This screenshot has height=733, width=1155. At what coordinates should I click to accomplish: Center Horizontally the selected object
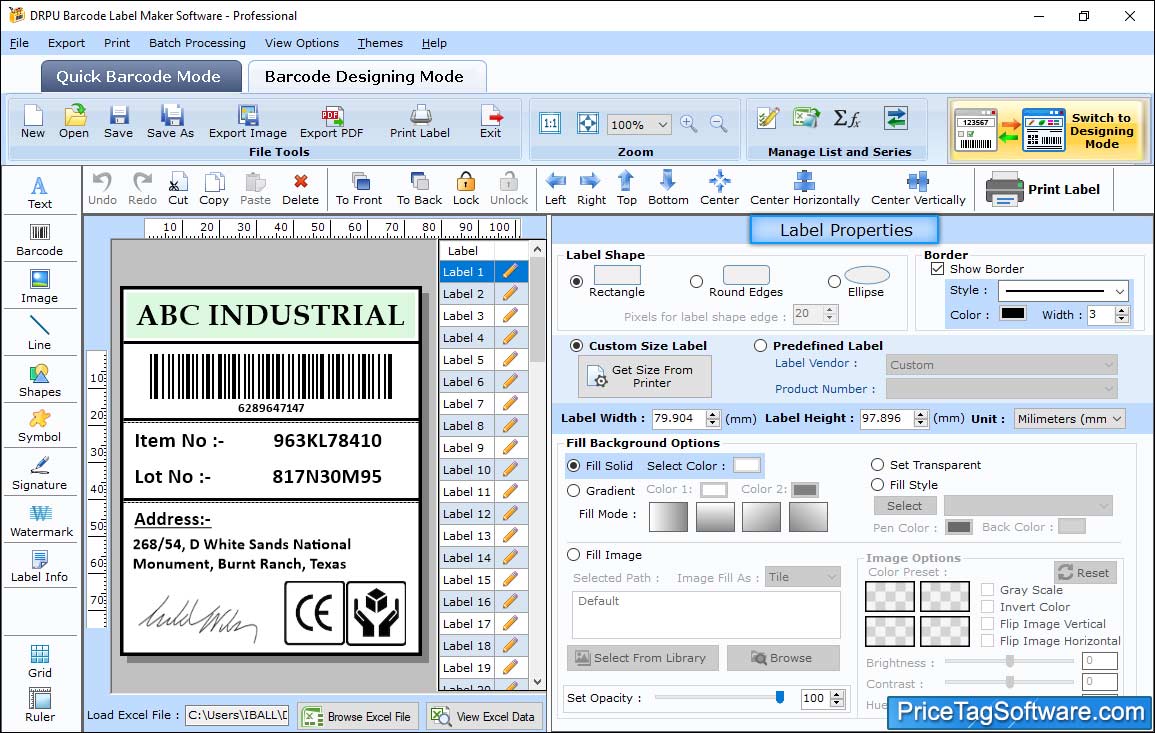pos(804,189)
